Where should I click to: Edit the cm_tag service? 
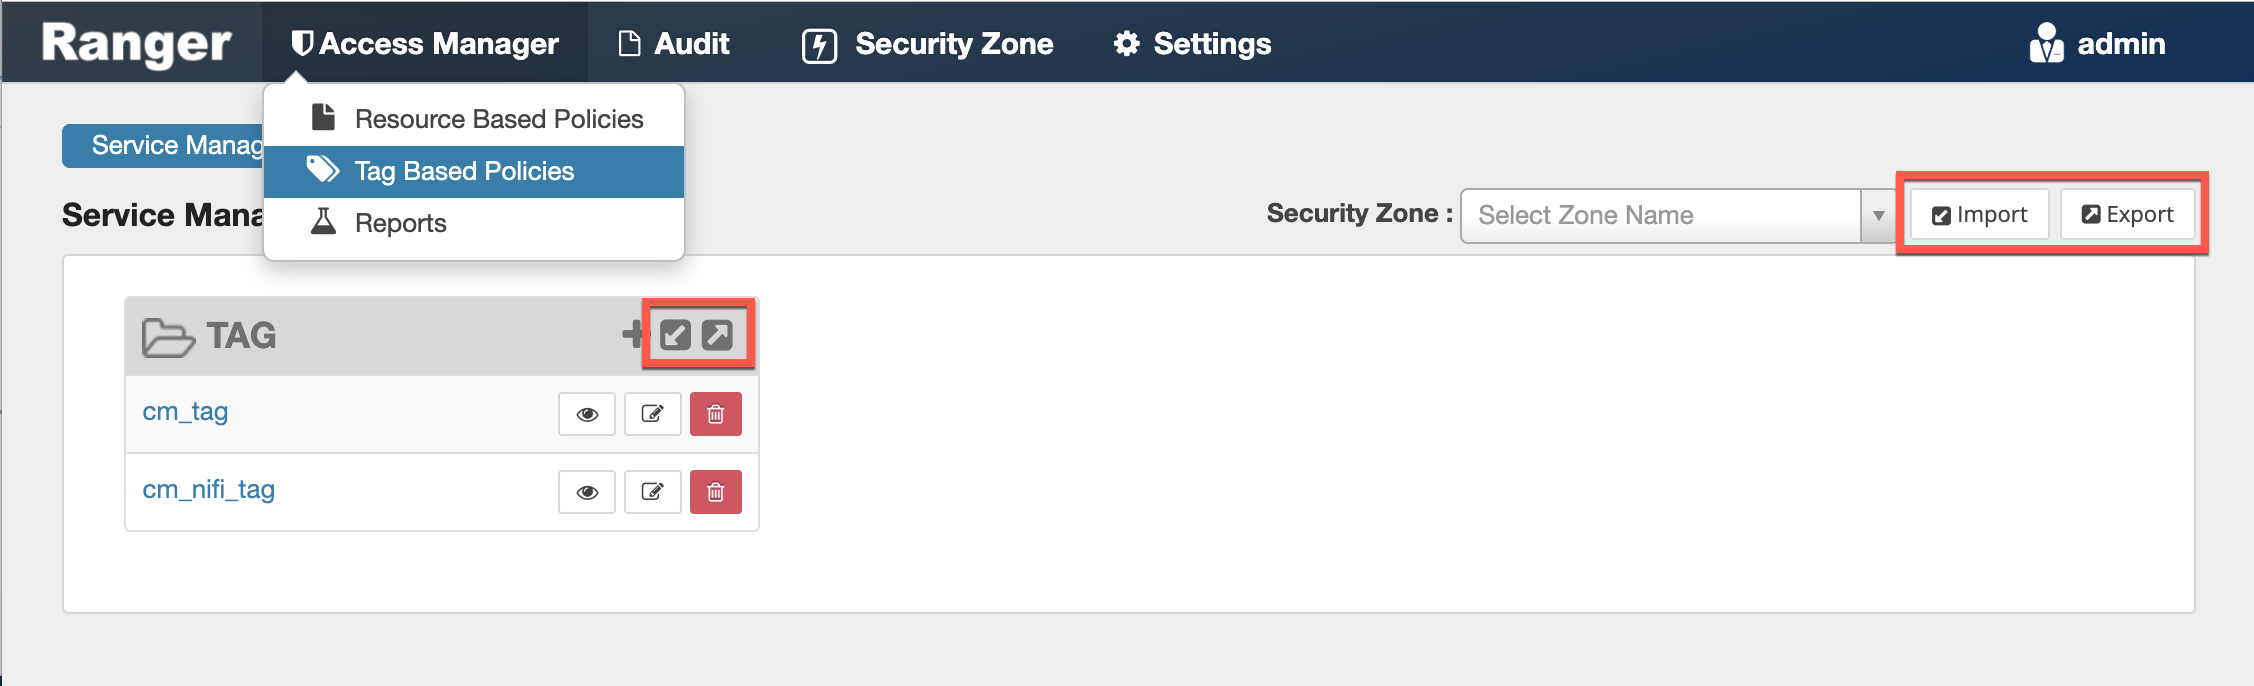[x=652, y=414]
